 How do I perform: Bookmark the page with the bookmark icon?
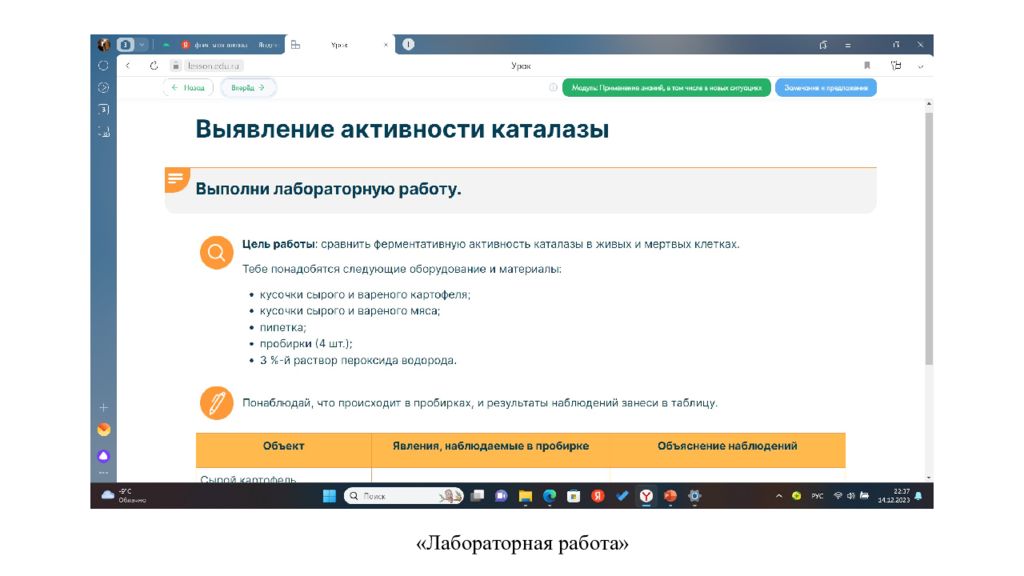867,66
